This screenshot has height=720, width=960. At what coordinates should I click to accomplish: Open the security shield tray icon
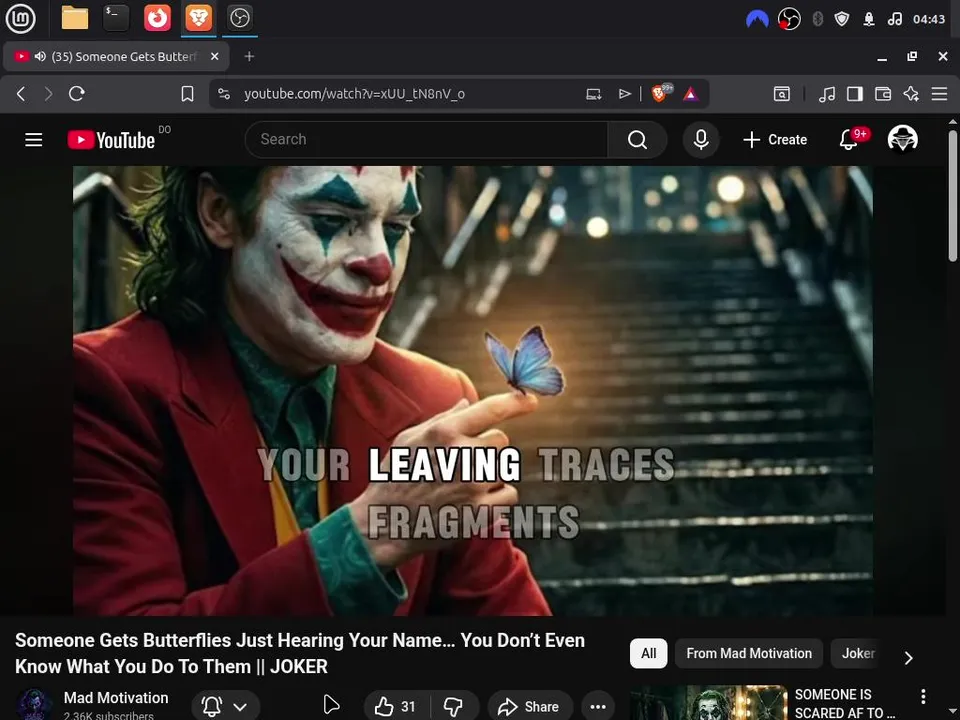pos(842,19)
